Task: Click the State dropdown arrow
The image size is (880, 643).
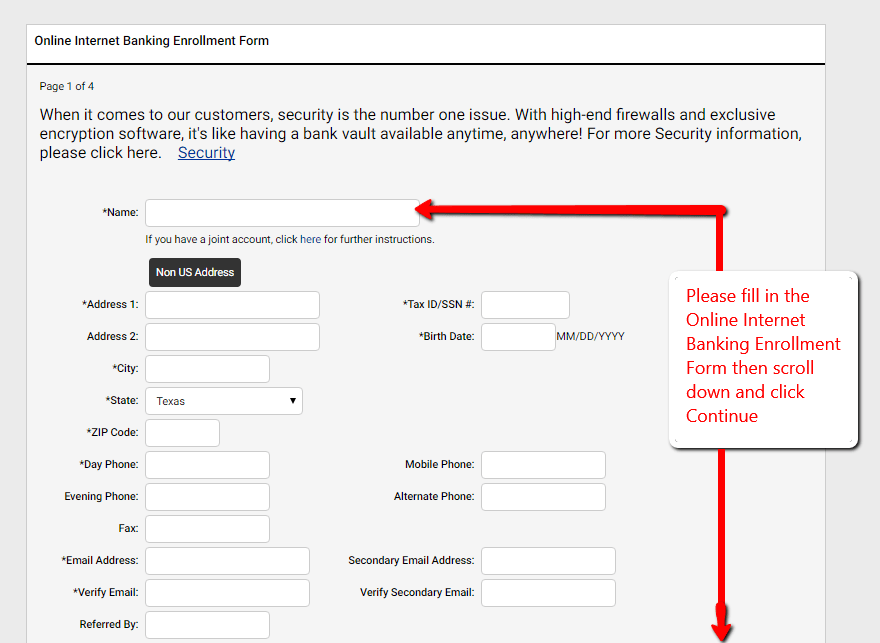Action: 291,400
